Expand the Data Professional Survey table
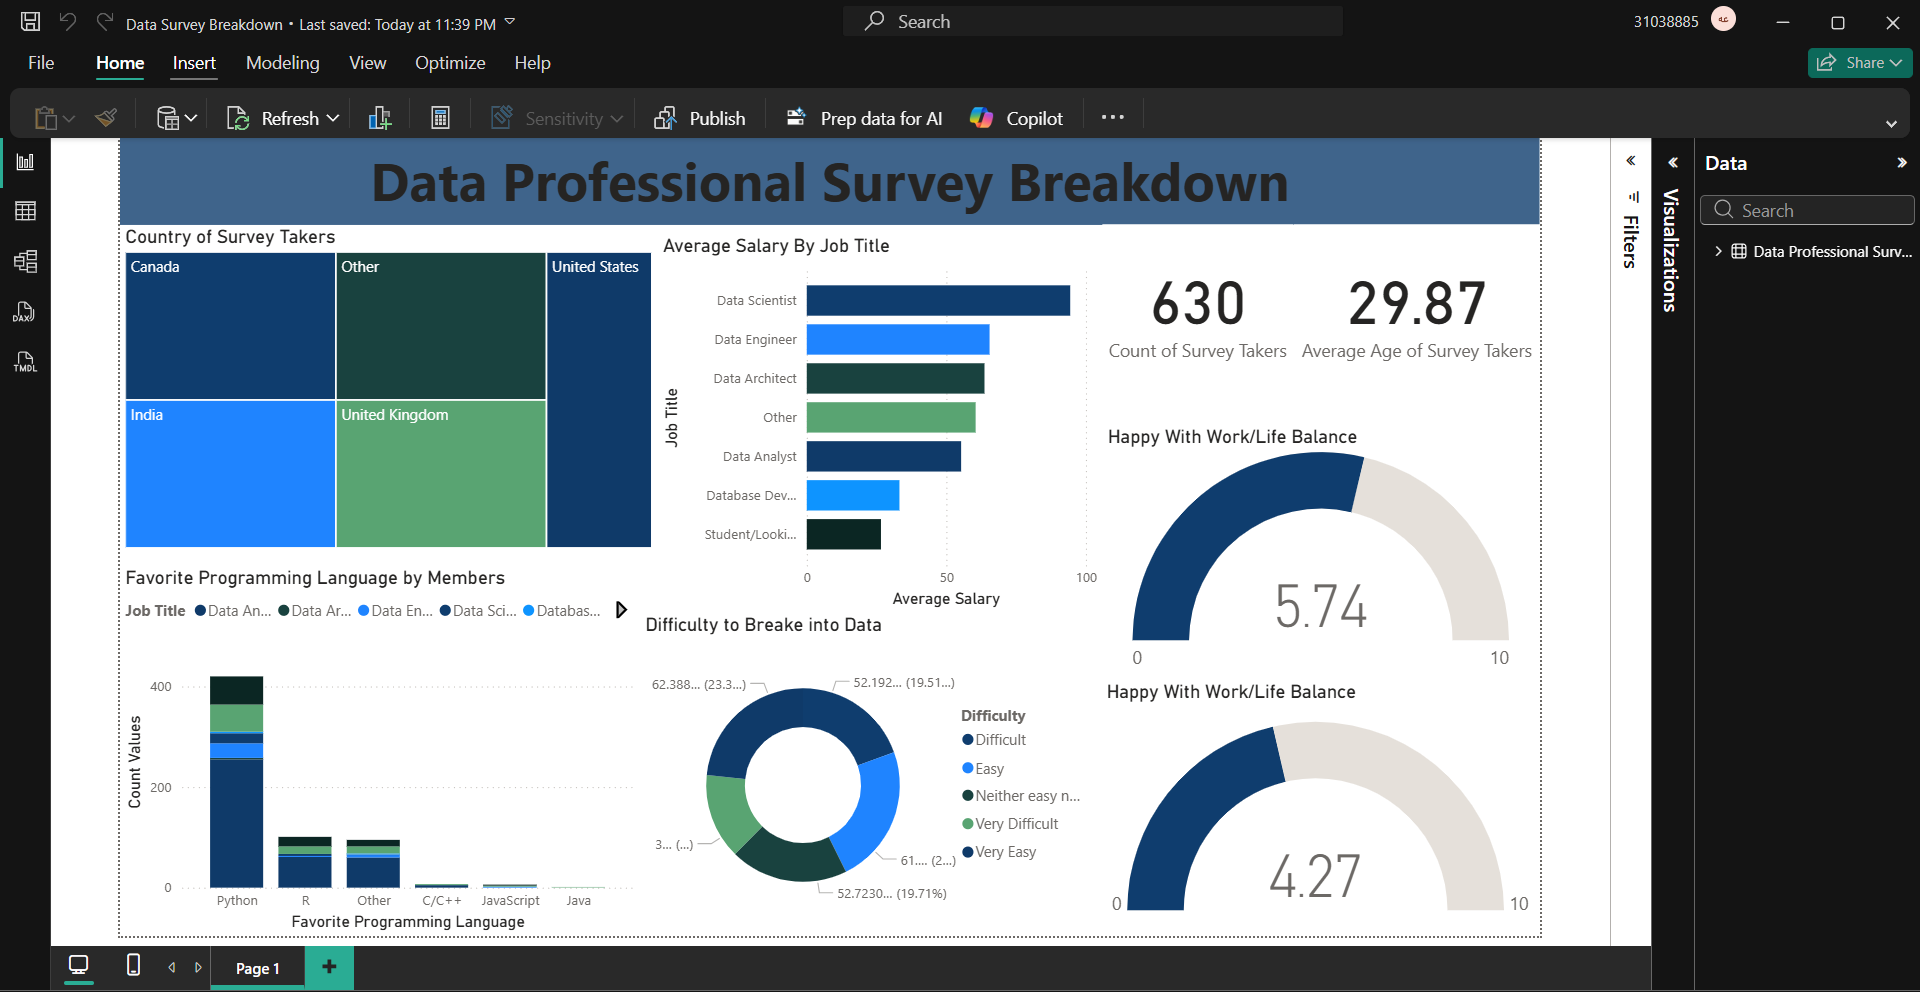 [1718, 251]
